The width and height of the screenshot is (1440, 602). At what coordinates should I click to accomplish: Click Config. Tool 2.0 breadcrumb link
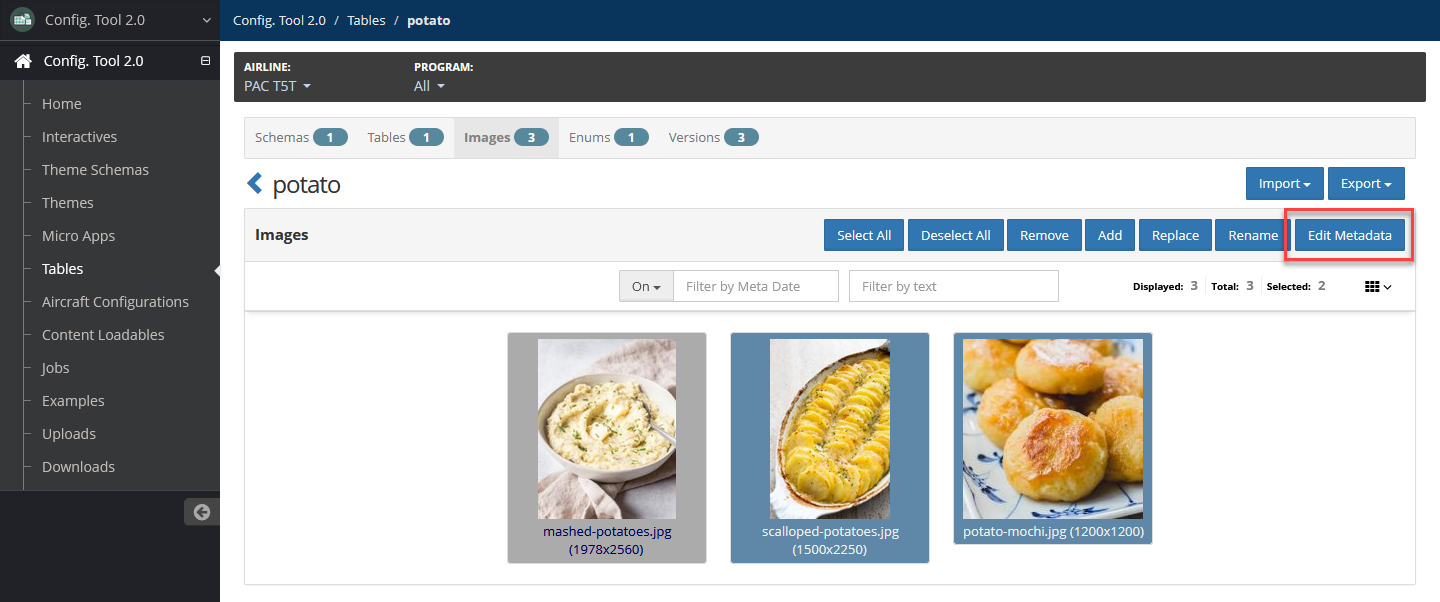(279, 20)
